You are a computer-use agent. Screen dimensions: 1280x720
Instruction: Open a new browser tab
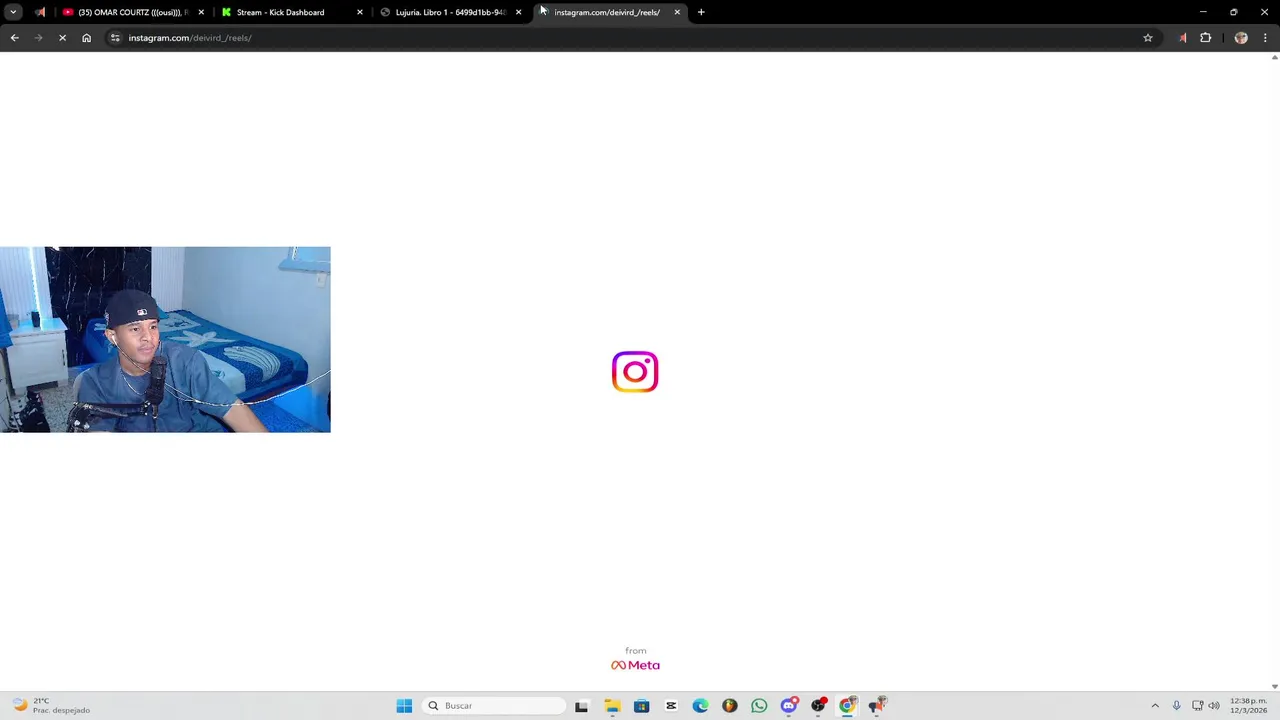point(701,12)
